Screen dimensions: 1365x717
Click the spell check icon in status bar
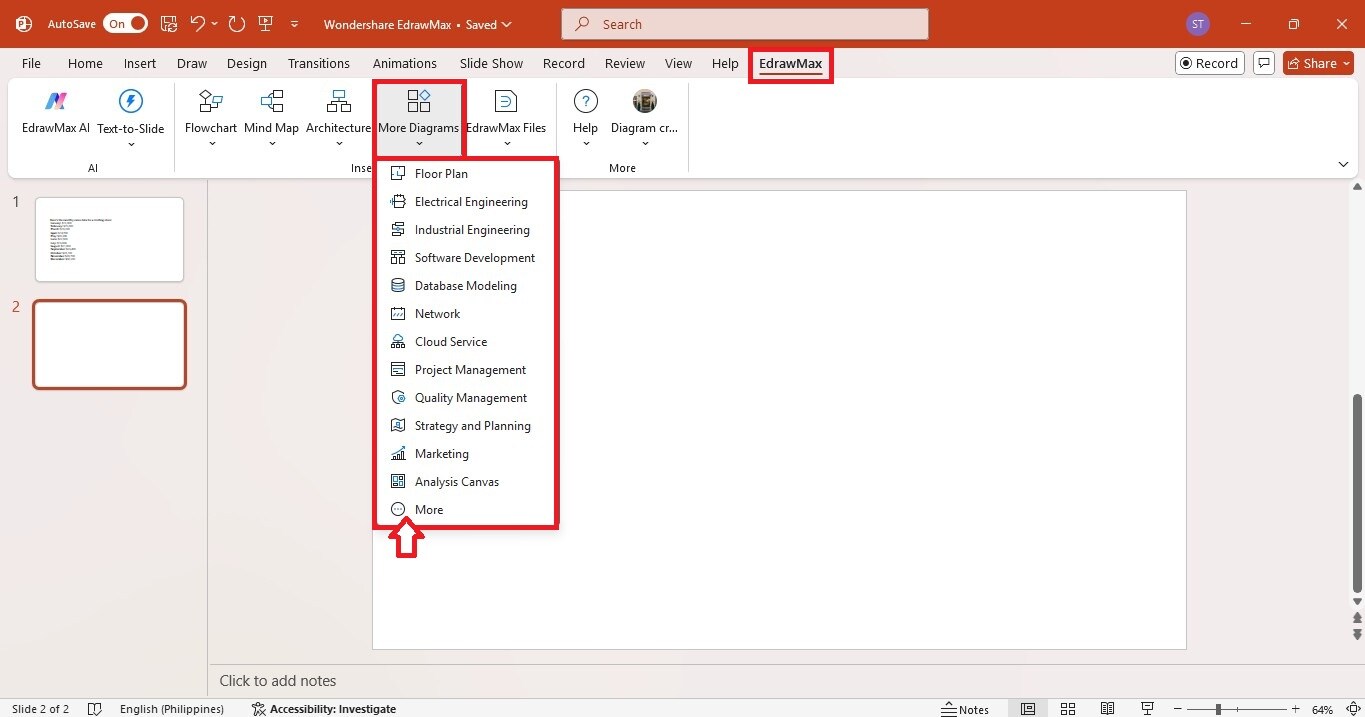click(95, 709)
